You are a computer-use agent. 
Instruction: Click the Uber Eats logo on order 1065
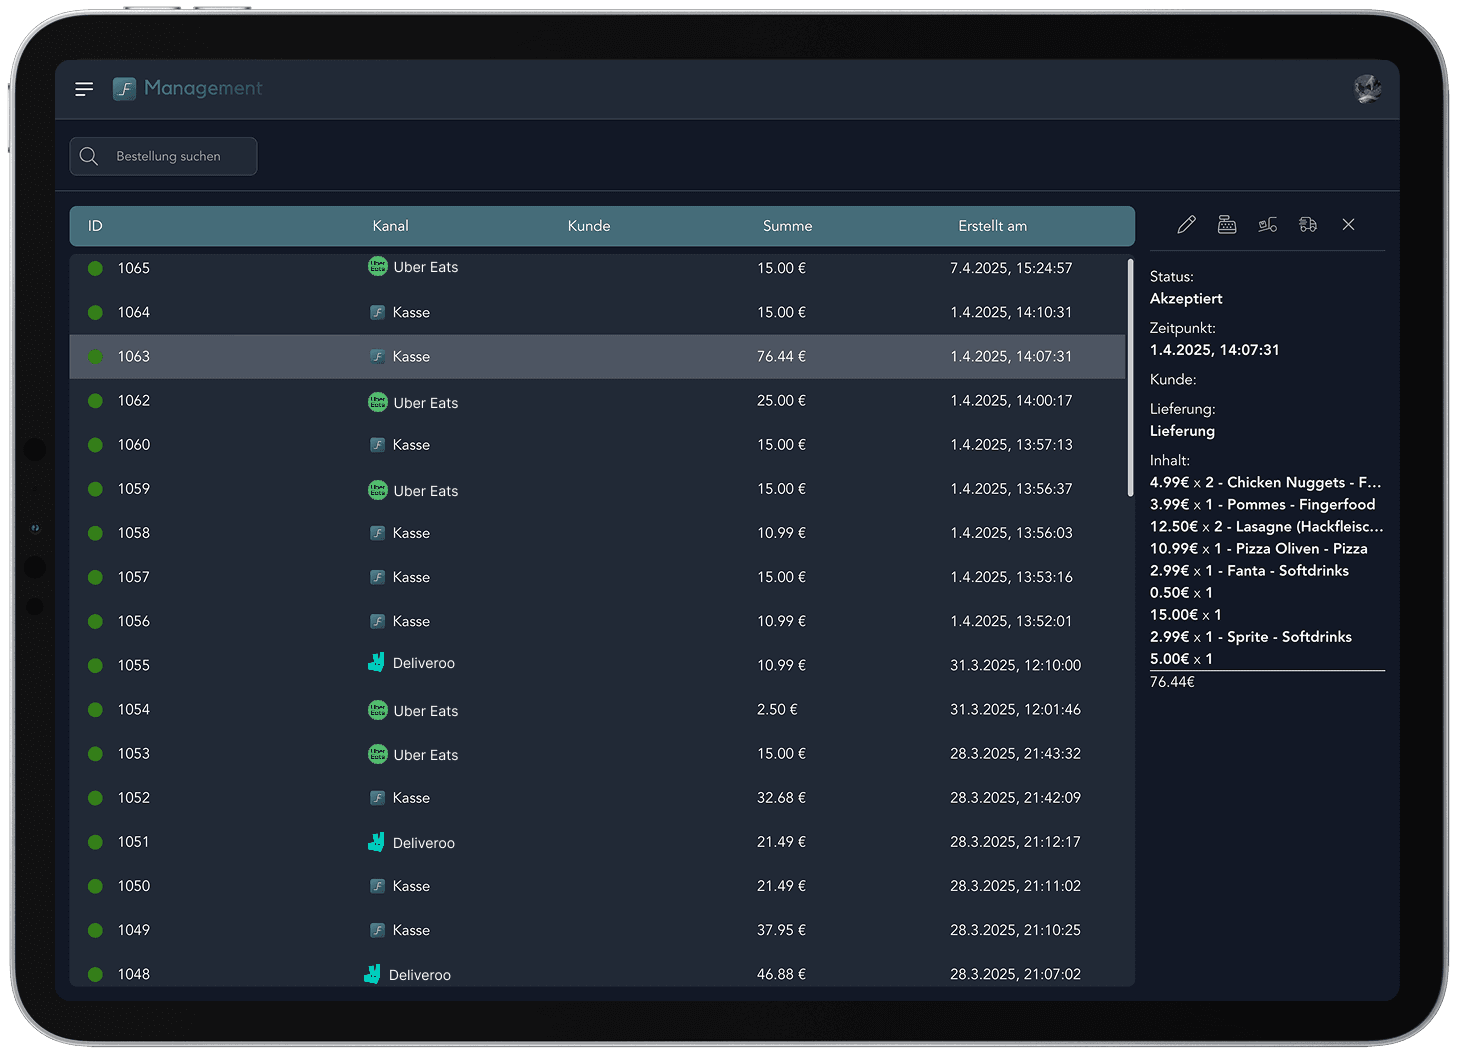378,266
